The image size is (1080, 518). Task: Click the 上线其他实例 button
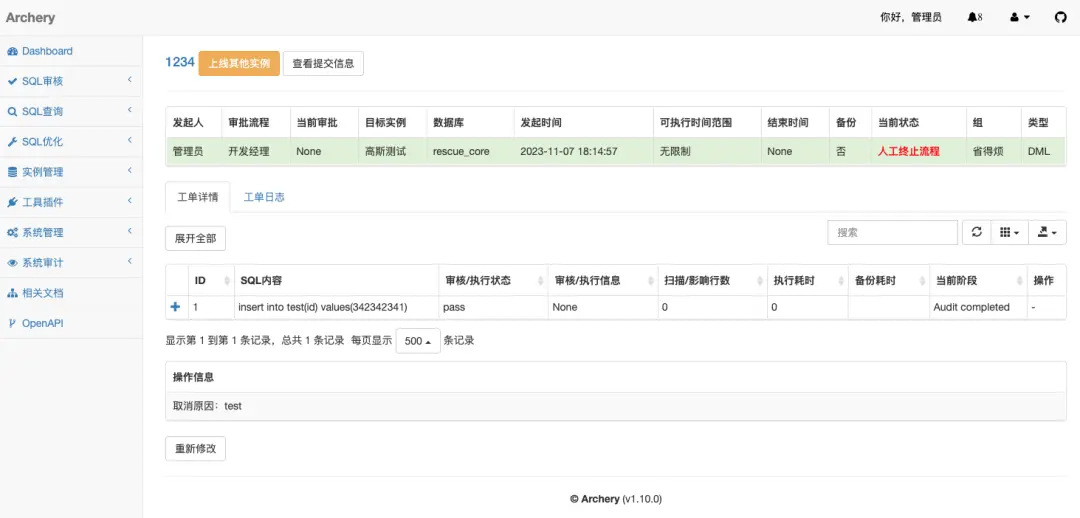[x=239, y=63]
